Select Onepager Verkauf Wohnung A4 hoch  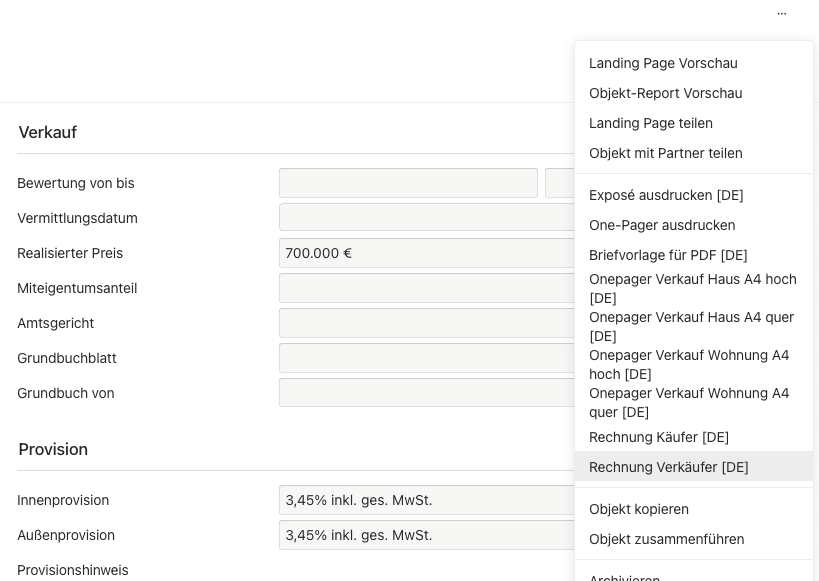(688, 365)
